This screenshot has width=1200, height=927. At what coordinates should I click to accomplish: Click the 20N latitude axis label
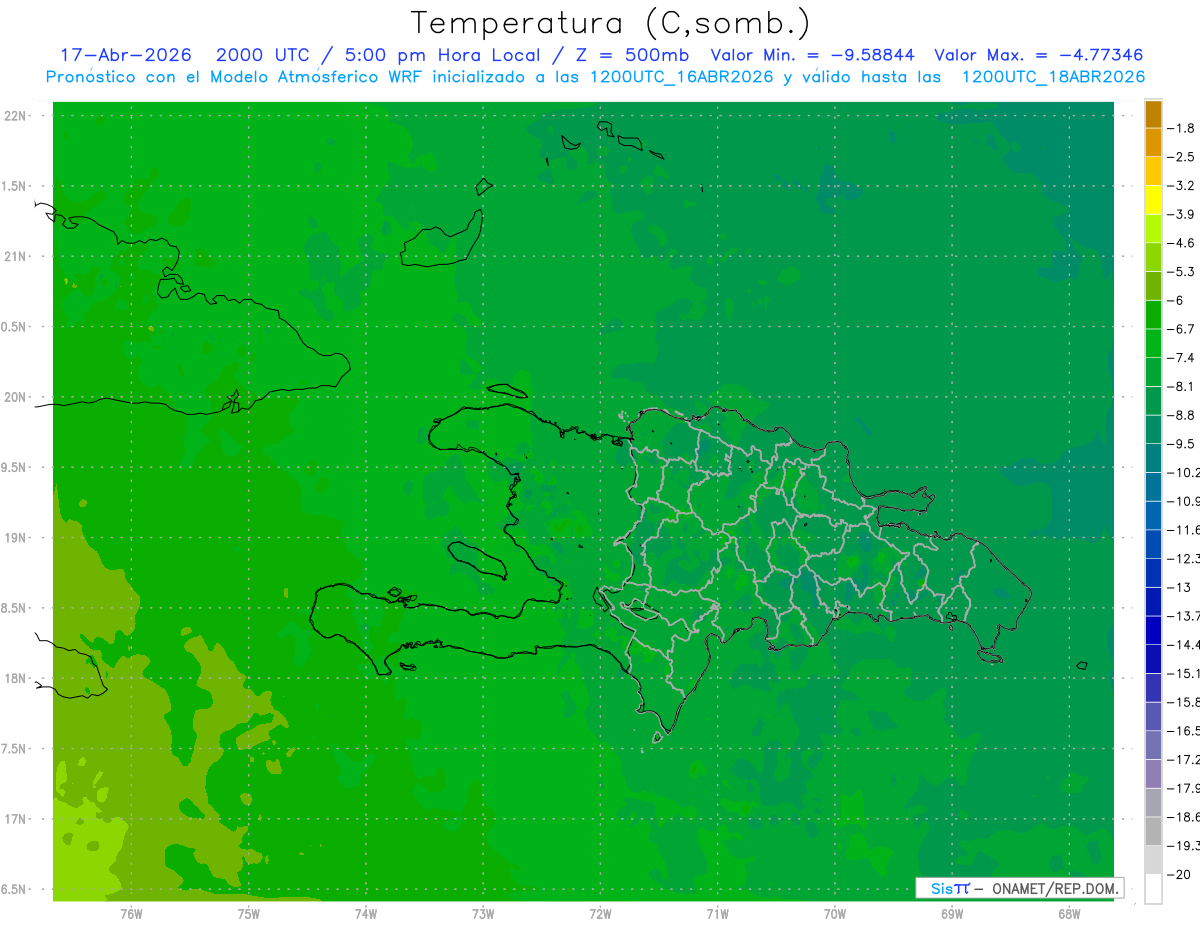pos(17,397)
